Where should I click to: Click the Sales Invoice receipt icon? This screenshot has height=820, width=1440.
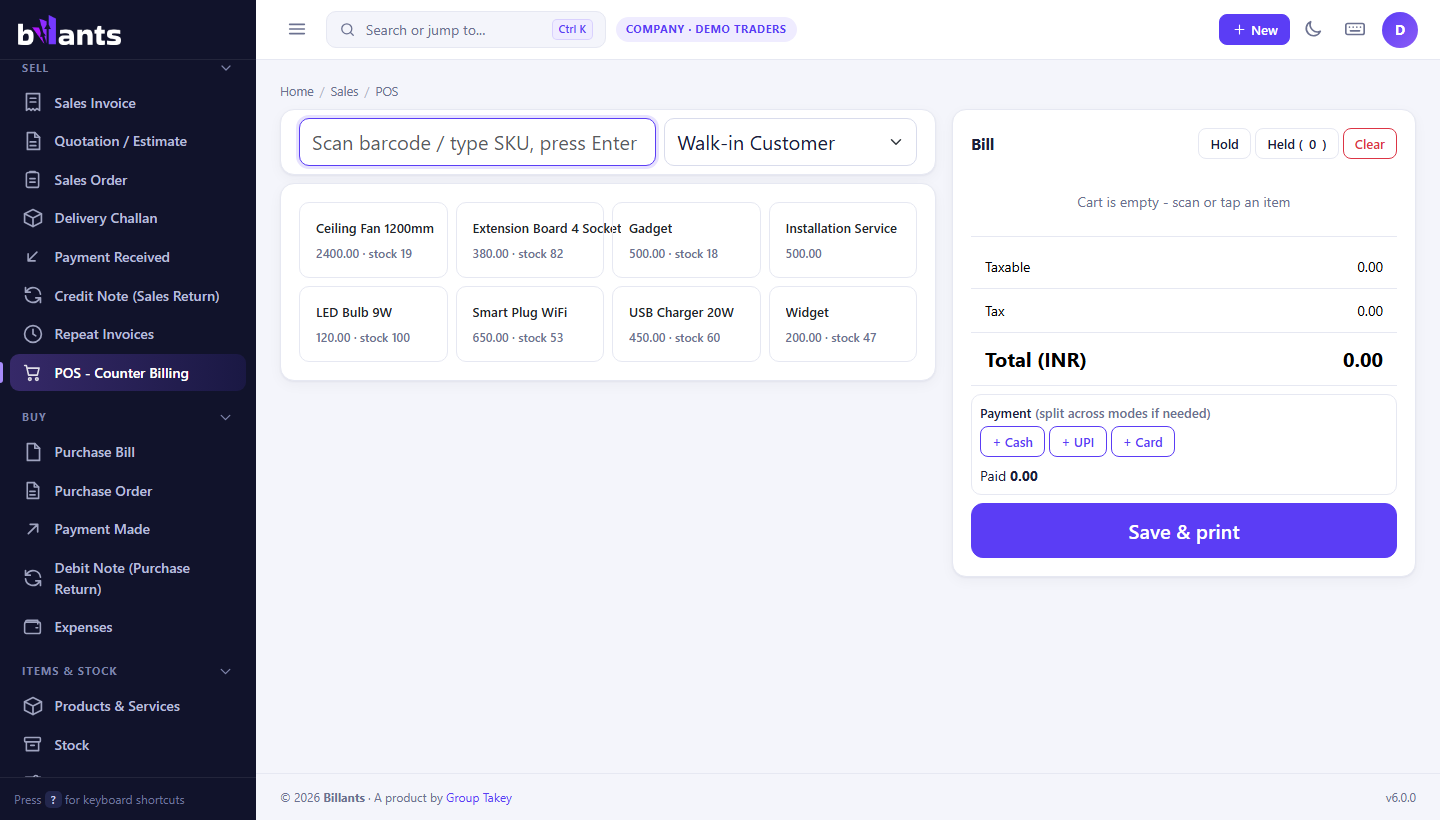coord(33,103)
